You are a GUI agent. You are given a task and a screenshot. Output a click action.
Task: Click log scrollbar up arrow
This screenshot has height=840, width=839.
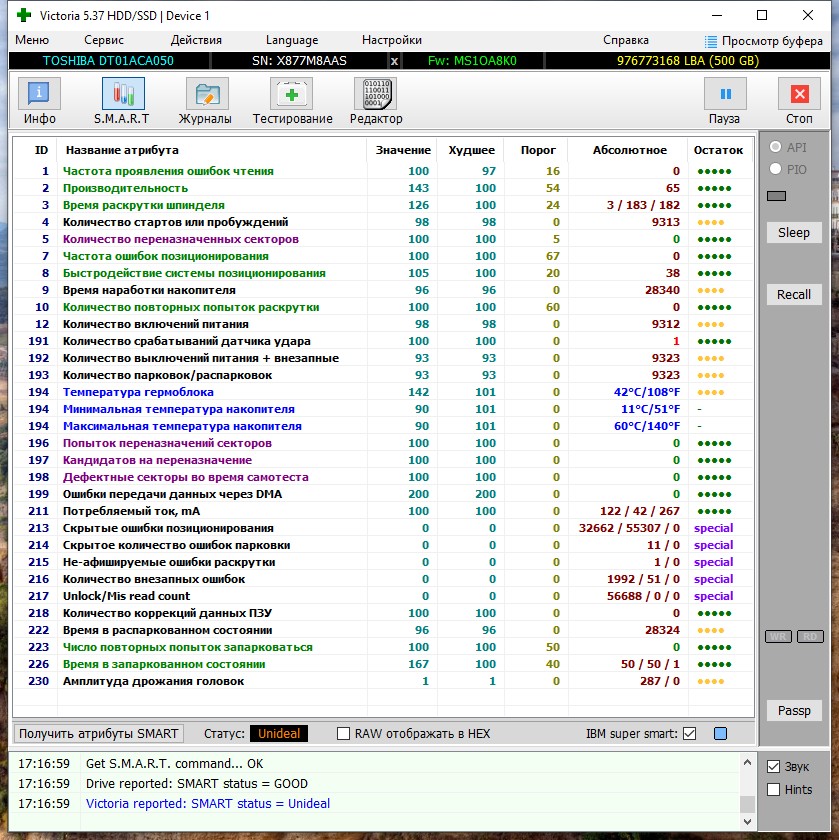click(x=747, y=762)
